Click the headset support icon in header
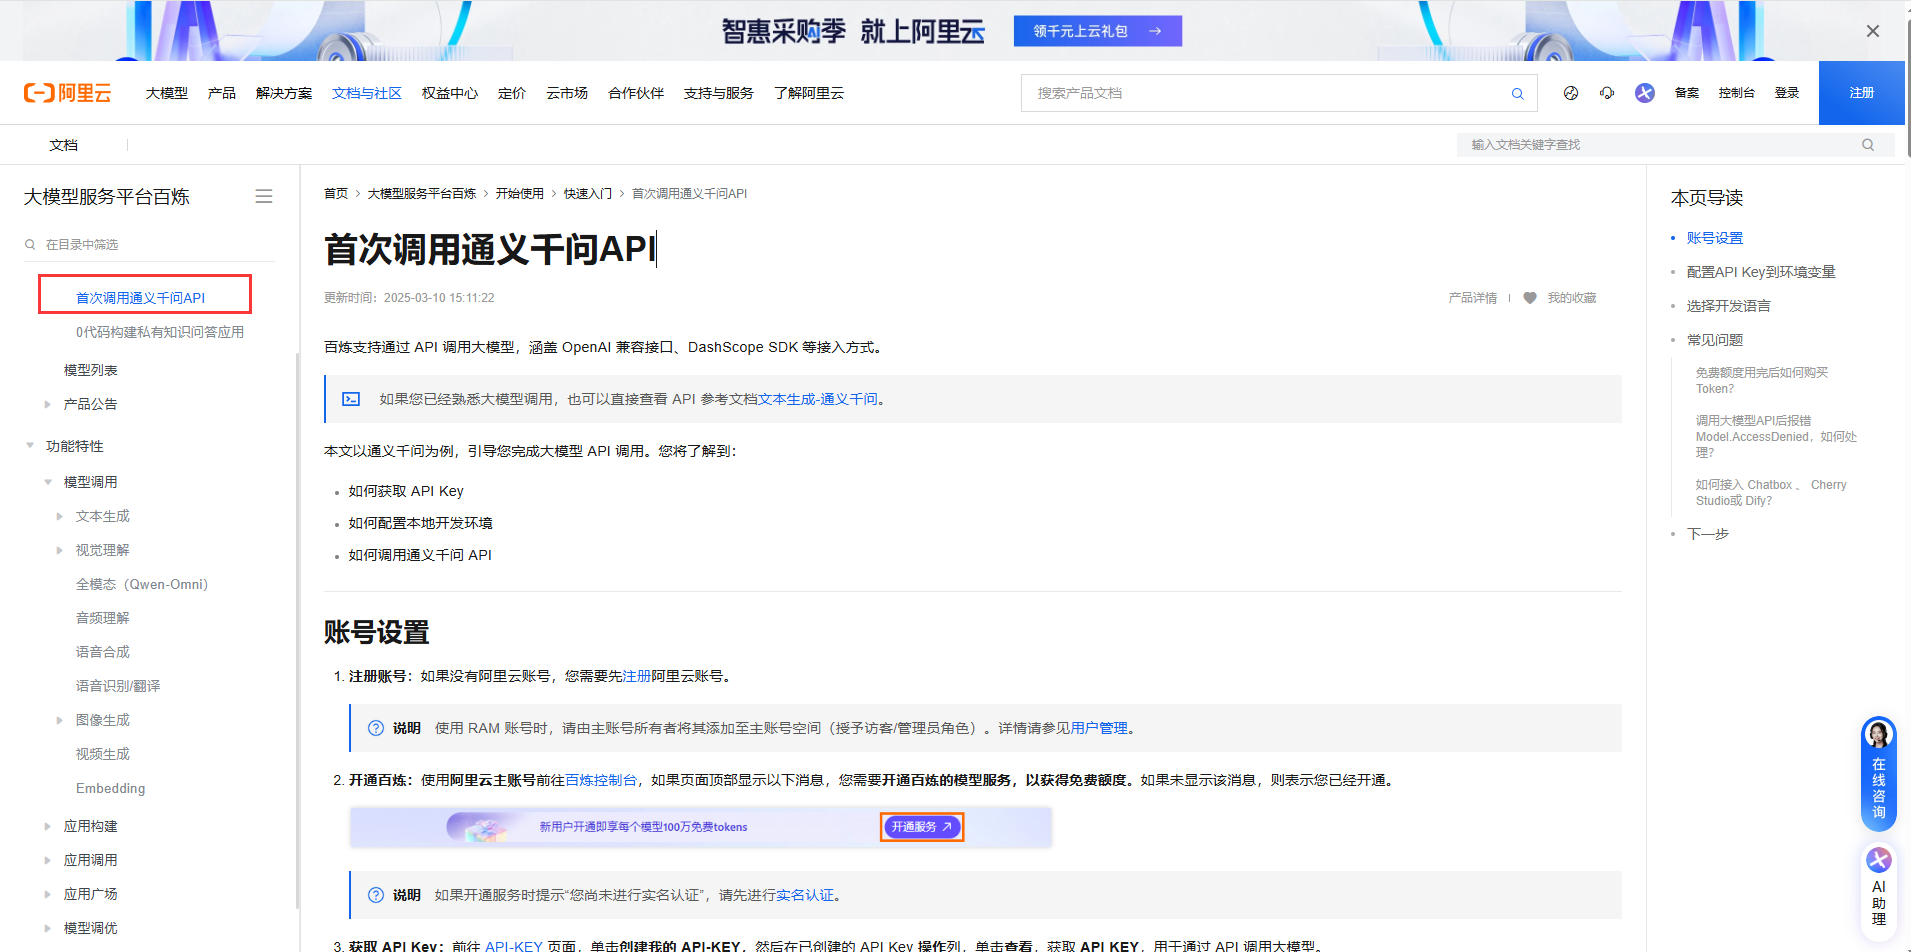The width and height of the screenshot is (1911, 952). point(1607,93)
